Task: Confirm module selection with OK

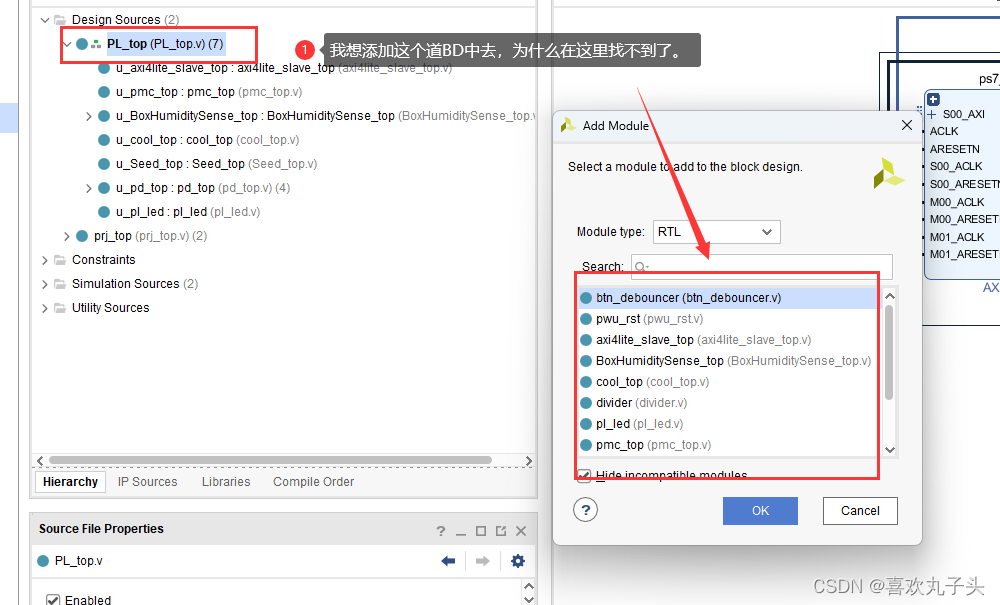Action: (x=760, y=510)
